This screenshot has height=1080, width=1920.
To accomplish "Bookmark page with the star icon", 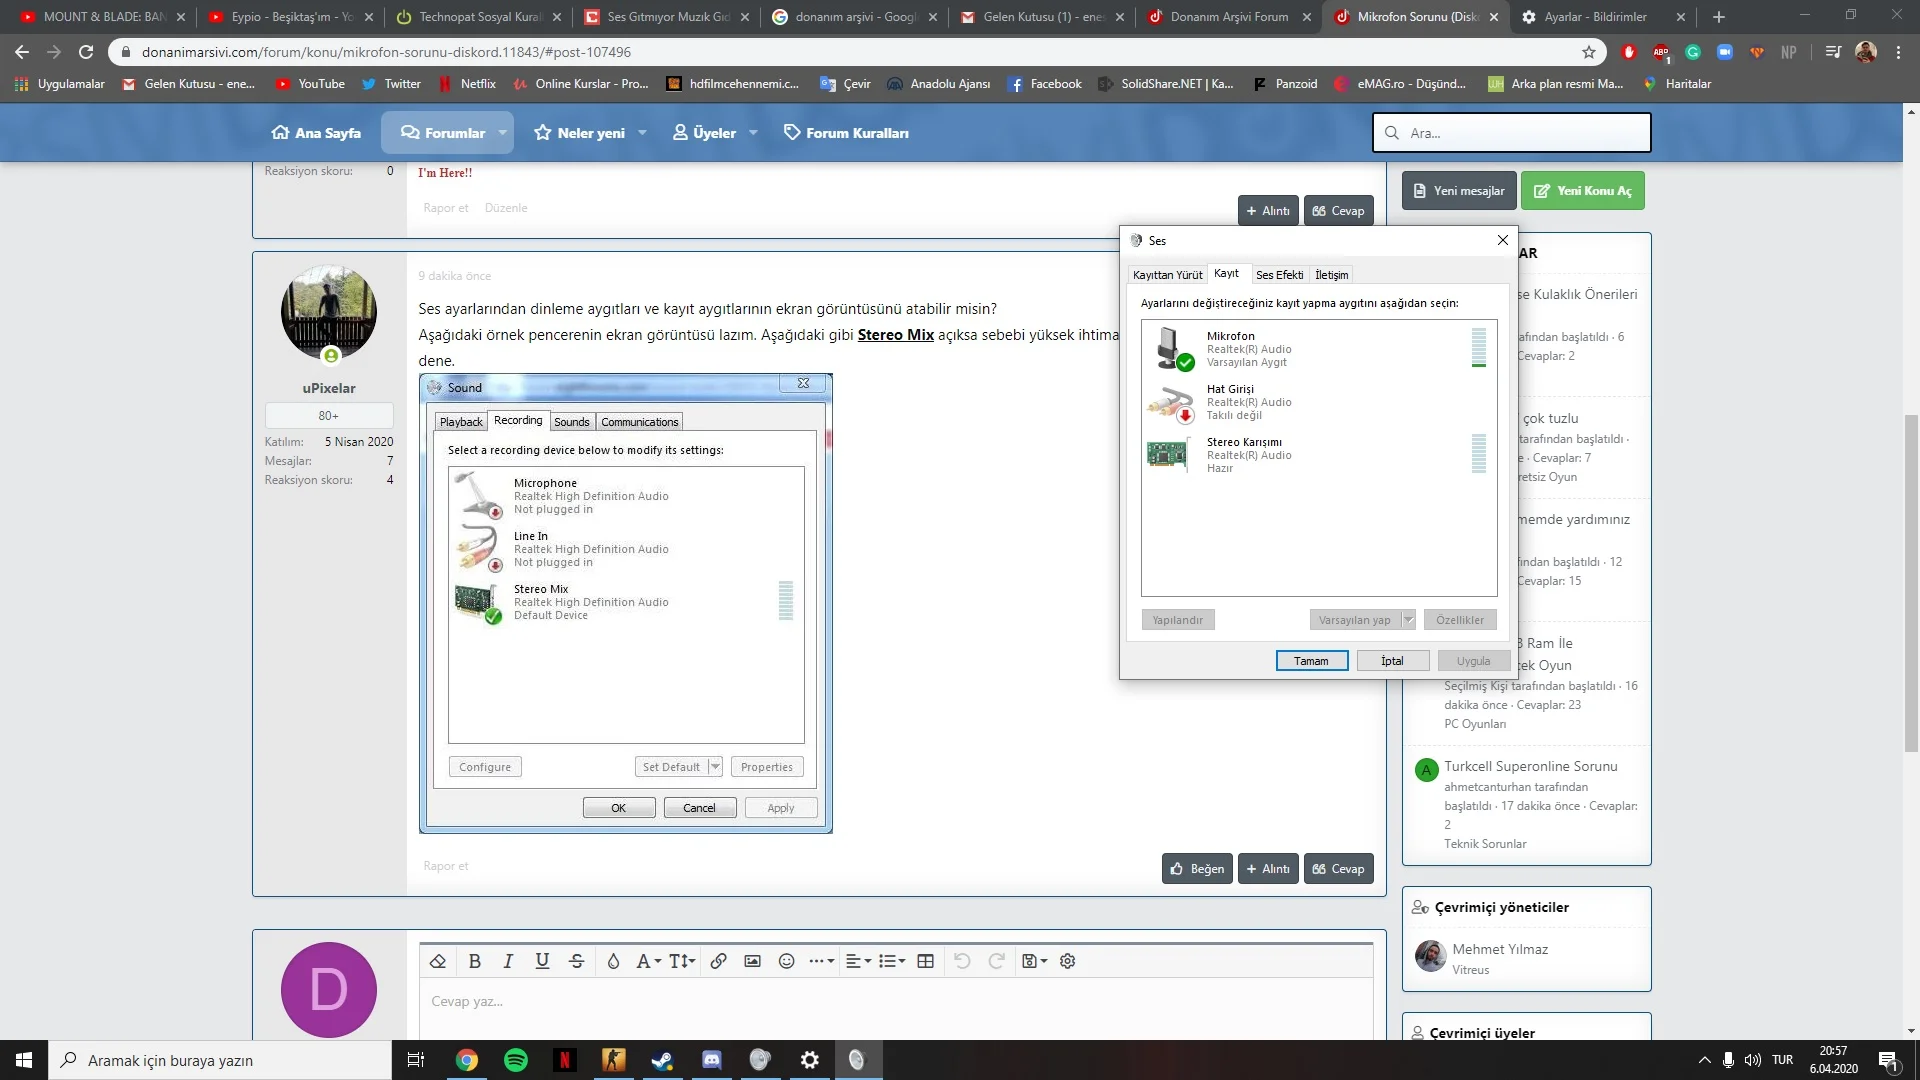I will point(1589,52).
